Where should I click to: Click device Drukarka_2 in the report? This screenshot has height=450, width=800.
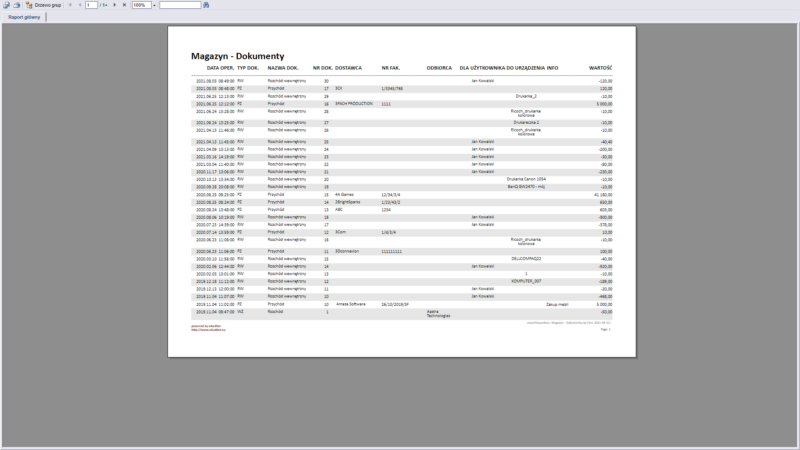coord(526,96)
